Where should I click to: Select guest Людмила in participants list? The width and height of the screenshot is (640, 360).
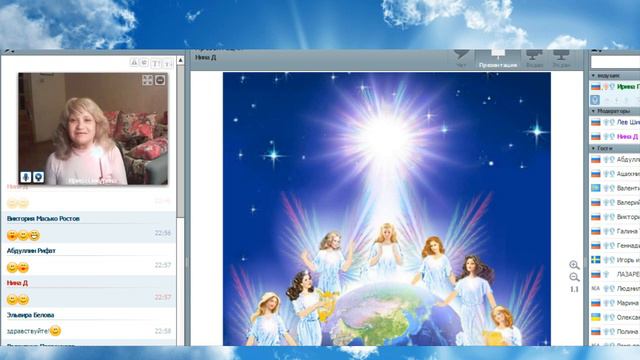[615, 289]
